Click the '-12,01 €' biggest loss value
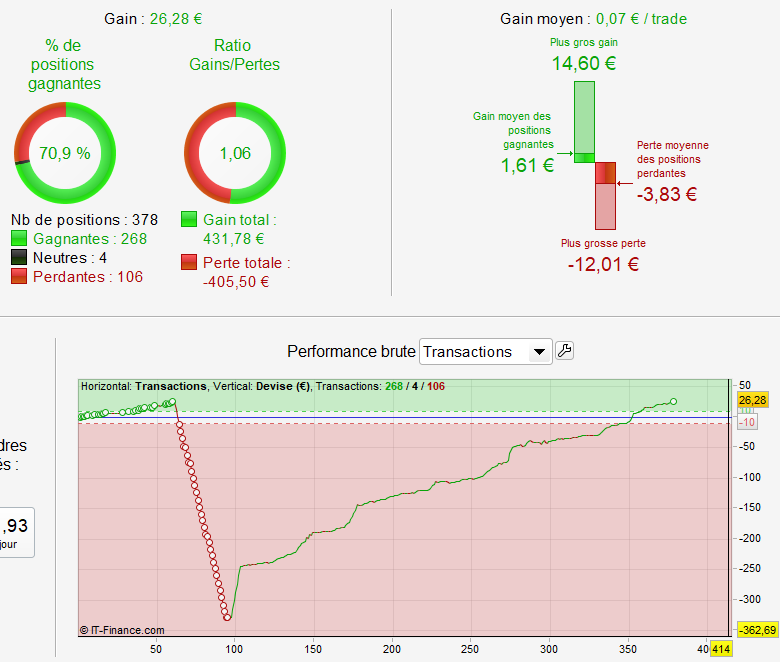780x662 pixels. (x=603, y=264)
